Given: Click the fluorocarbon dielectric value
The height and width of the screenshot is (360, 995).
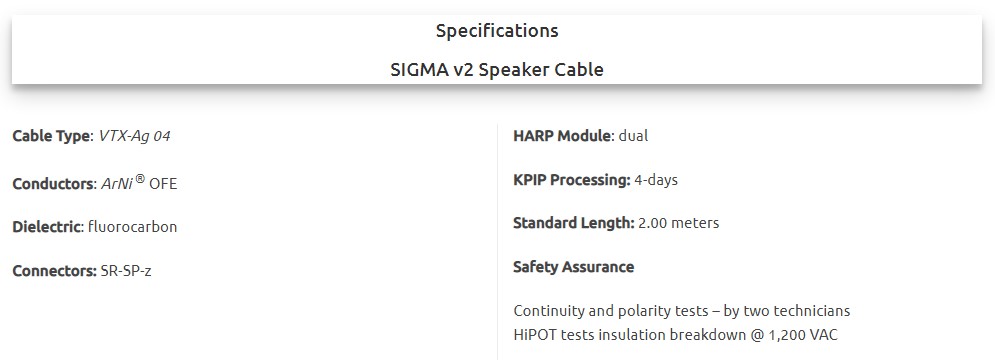Looking at the screenshot, I should [x=133, y=227].
